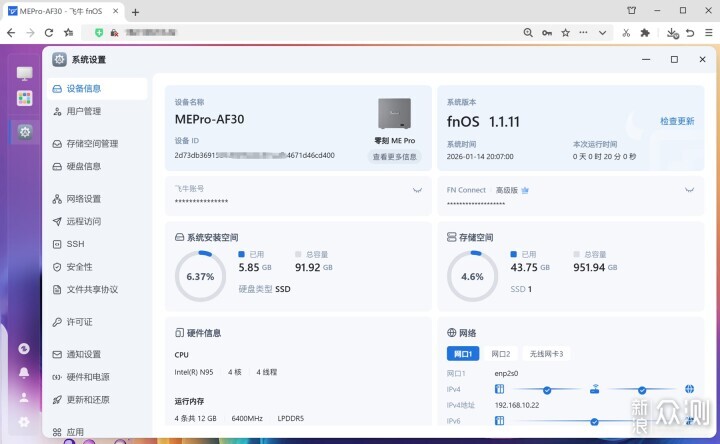Click the green shield security icon

pyautogui.click(x=99, y=33)
